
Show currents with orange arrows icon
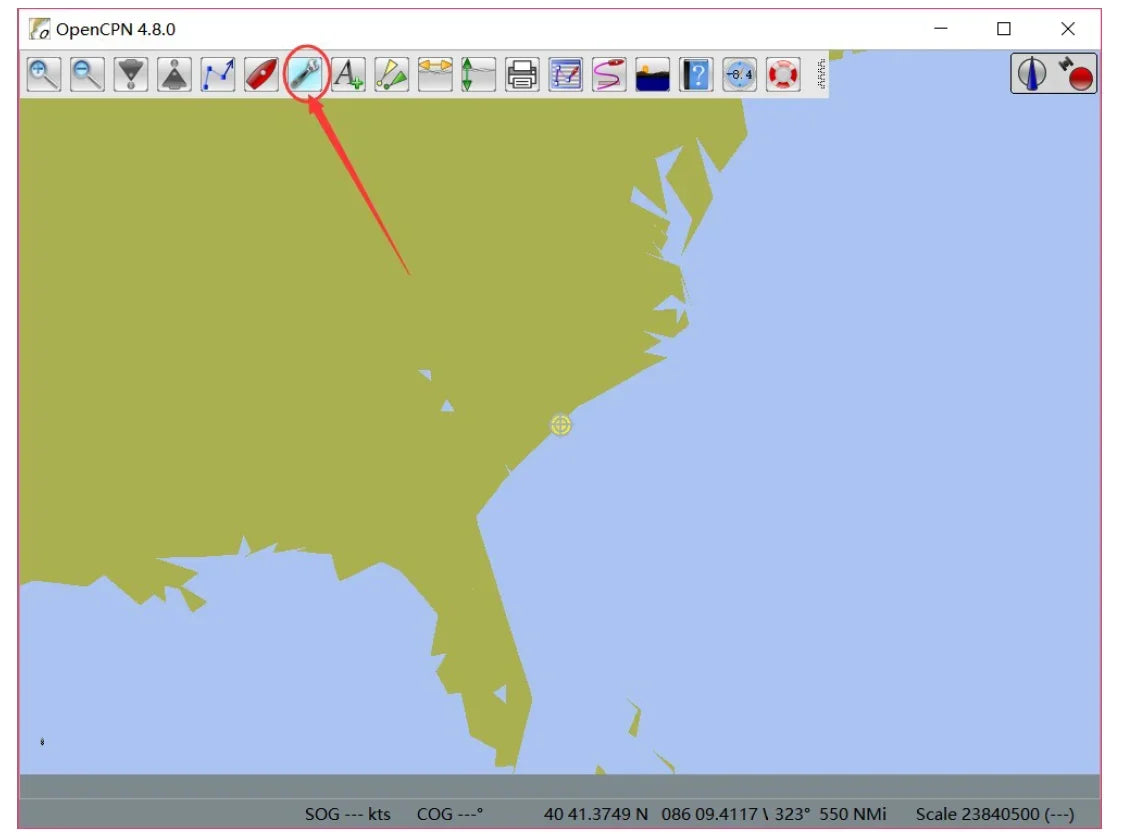435,74
